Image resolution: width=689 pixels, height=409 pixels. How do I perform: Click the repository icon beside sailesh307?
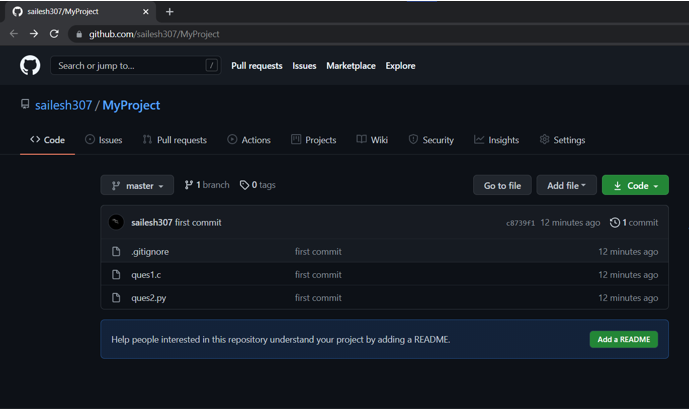[x=25, y=104]
